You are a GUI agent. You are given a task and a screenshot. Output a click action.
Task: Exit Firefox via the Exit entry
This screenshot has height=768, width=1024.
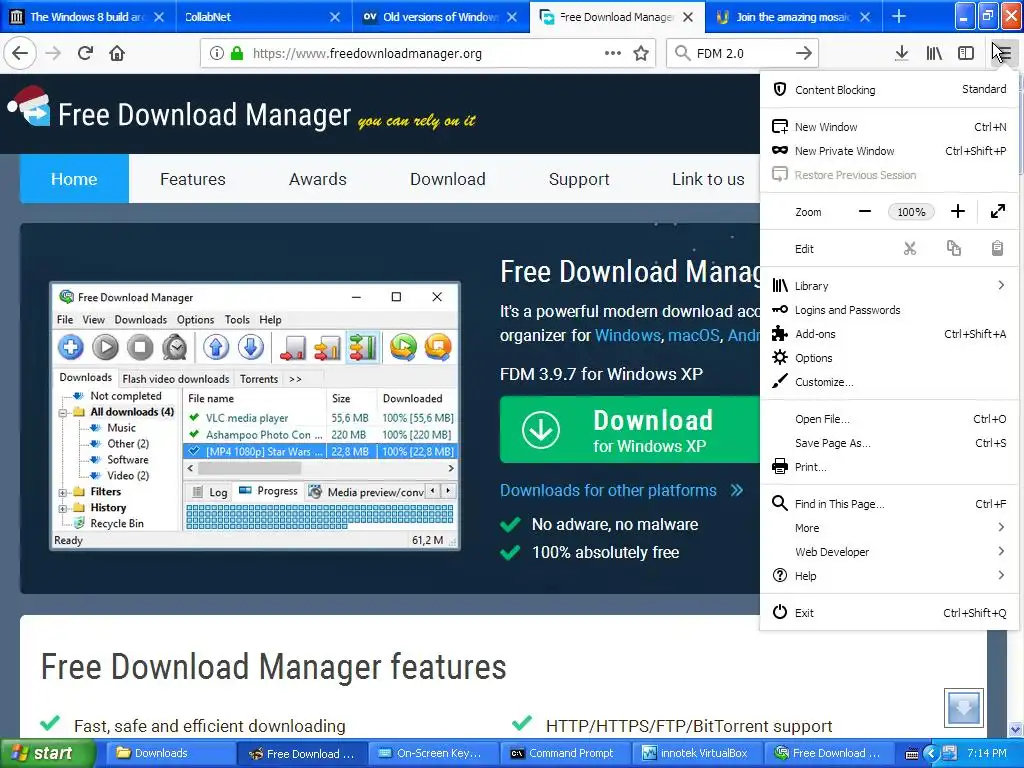point(889,613)
